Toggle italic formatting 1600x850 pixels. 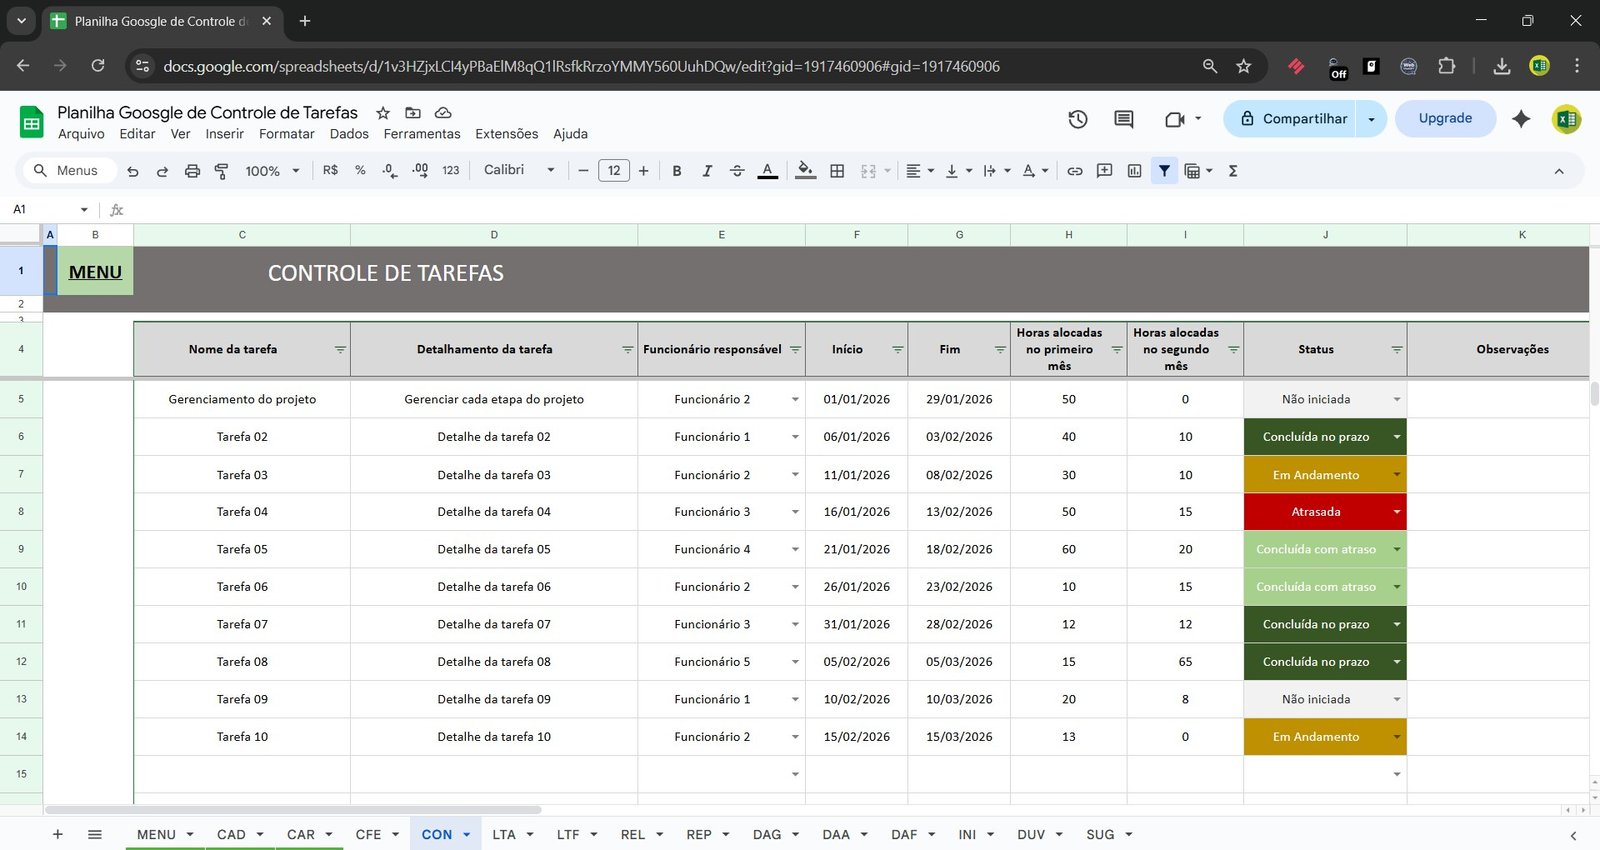click(707, 171)
